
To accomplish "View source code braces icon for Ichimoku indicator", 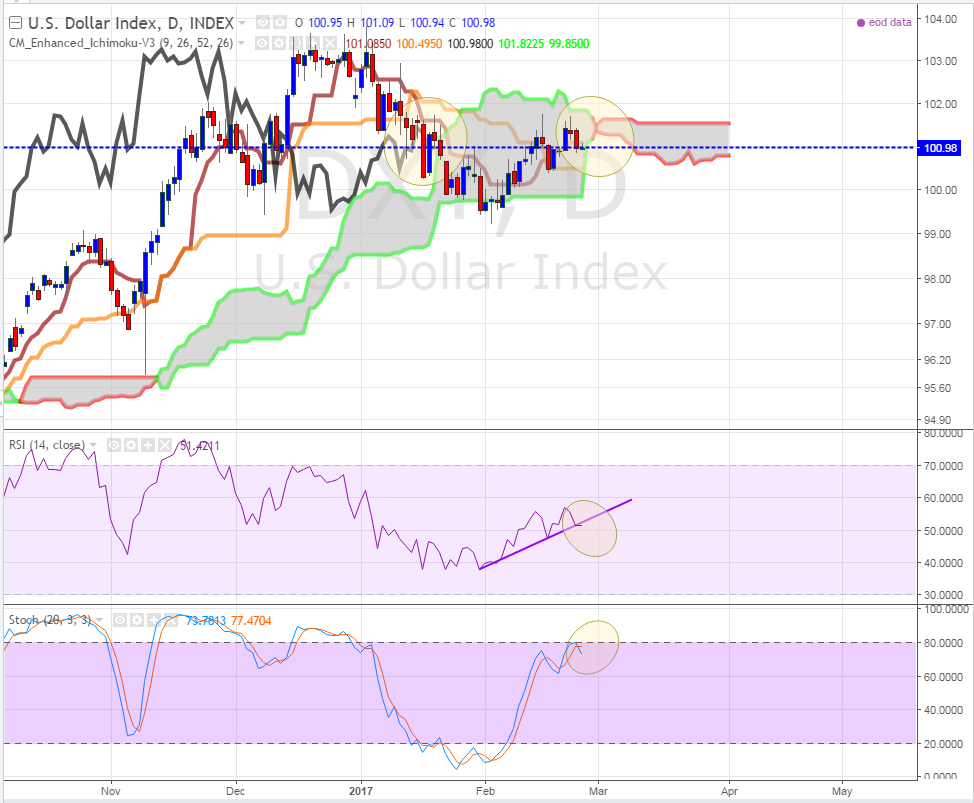I will tap(296, 43).
